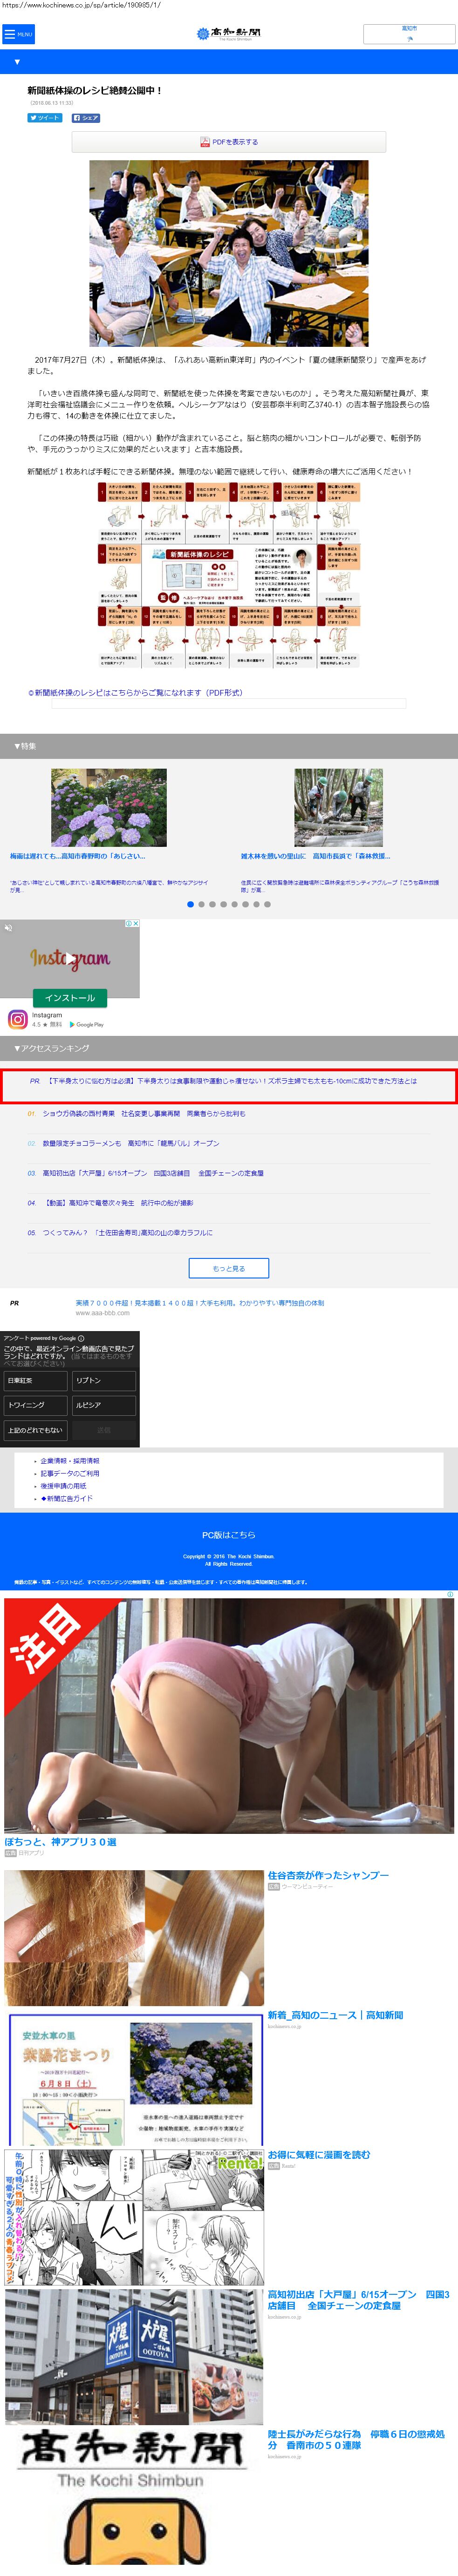Image resolution: width=458 pixels, height=2576 pixels.
Task: Open ranking 02 チョコラーメン article
Action: point(131,1143)
